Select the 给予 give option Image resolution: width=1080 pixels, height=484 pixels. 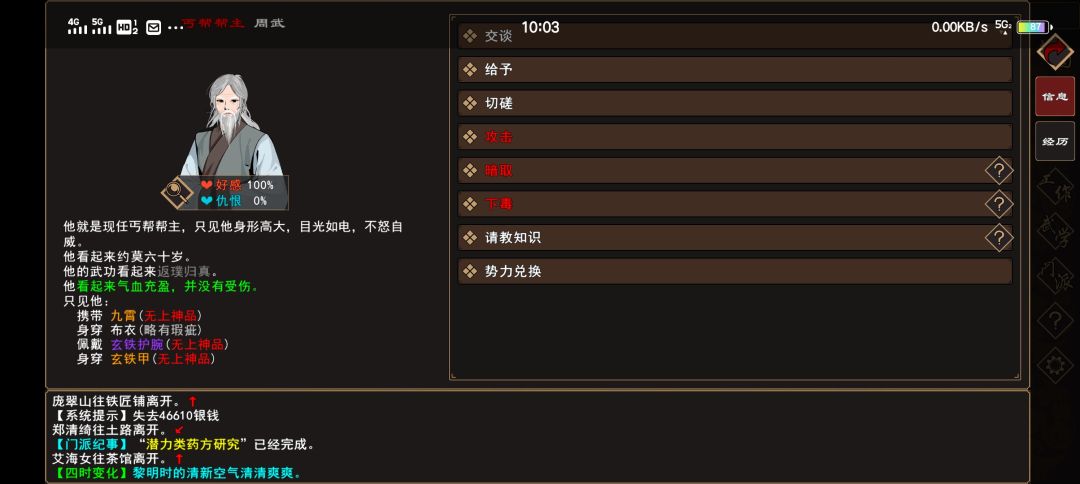pyautogui.click(x=735, y=70)
